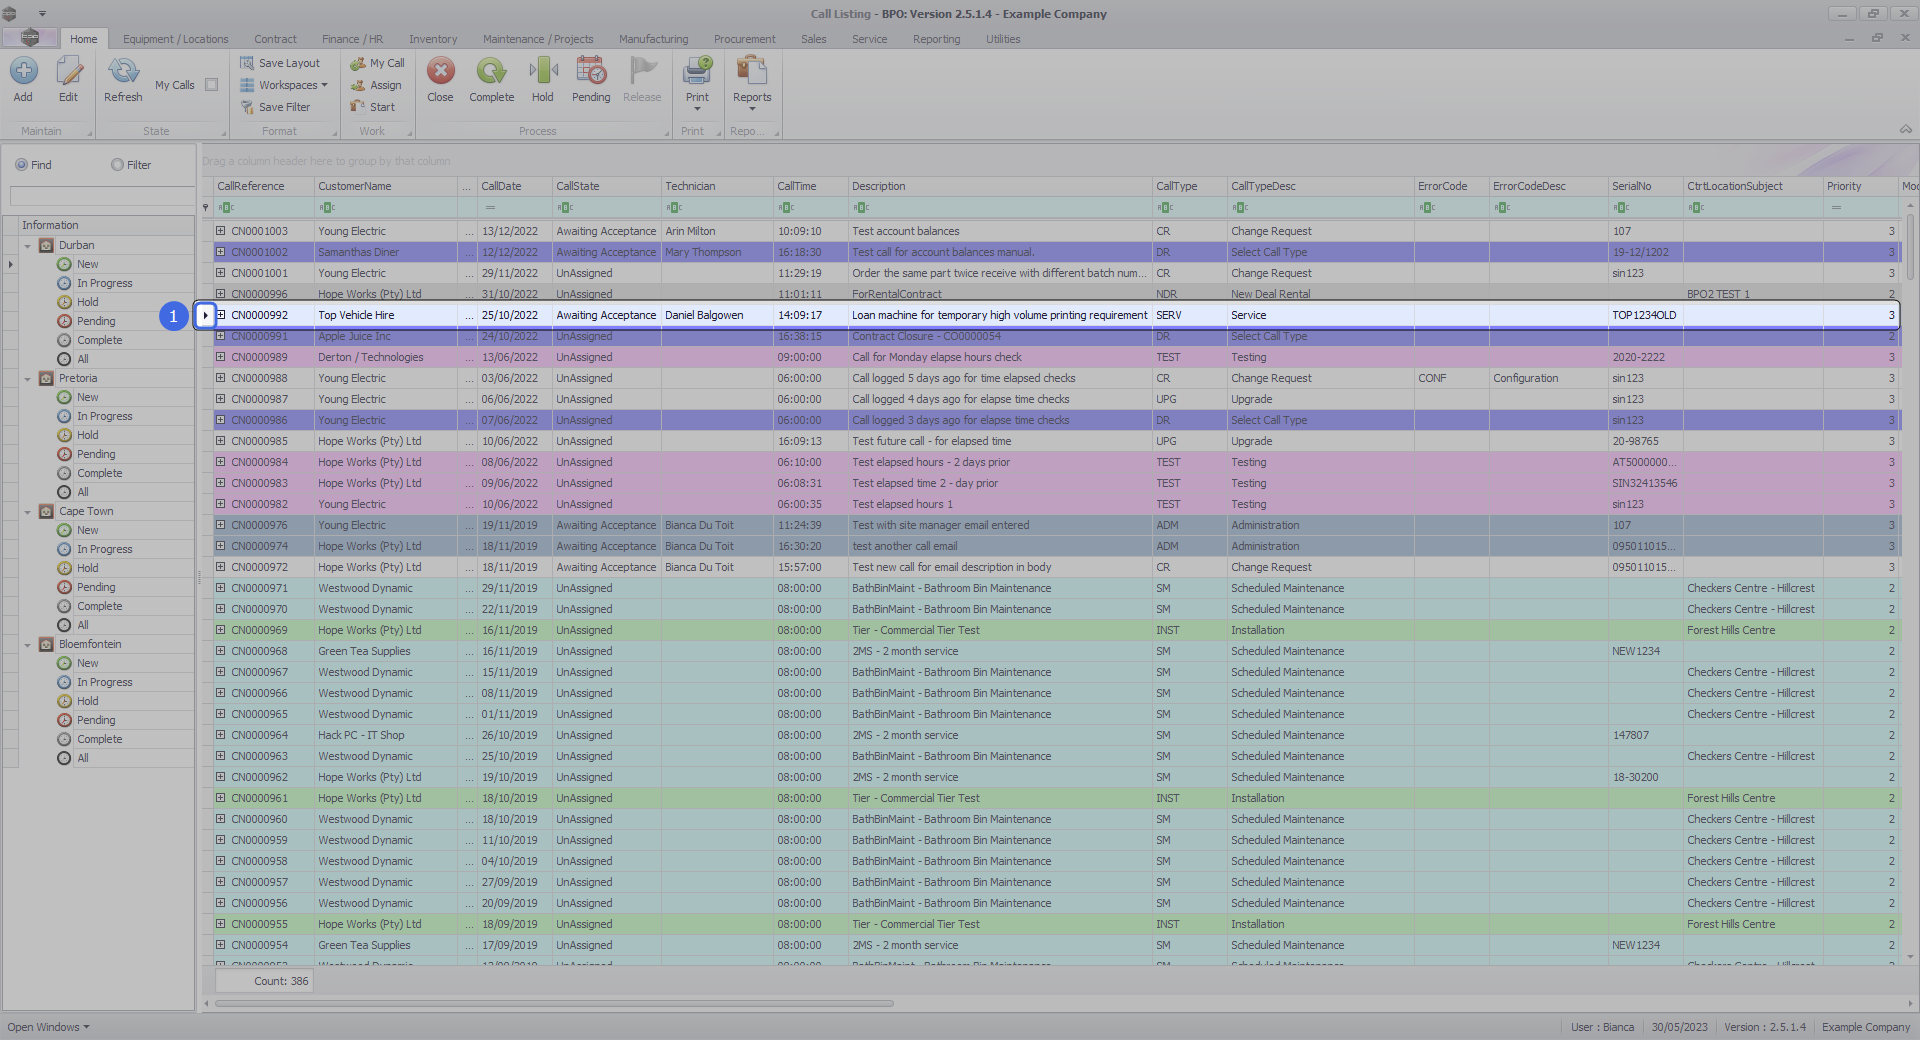
Task: Collapse the ribbon with the arrow
Action: coord(1906,130)
